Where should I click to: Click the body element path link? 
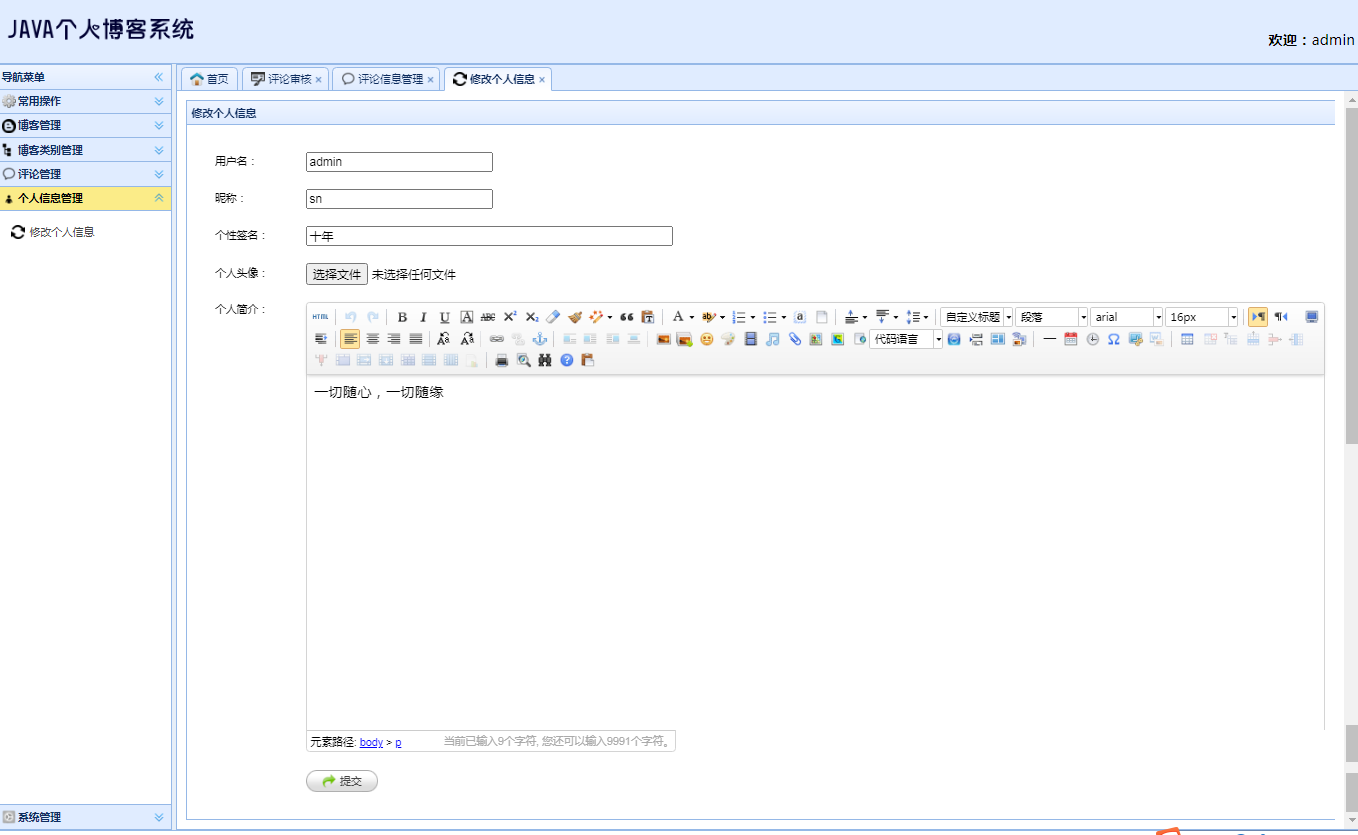371,742
